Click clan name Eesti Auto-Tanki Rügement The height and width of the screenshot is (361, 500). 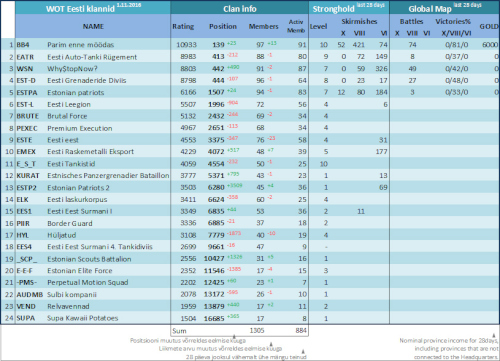(92, 57)
